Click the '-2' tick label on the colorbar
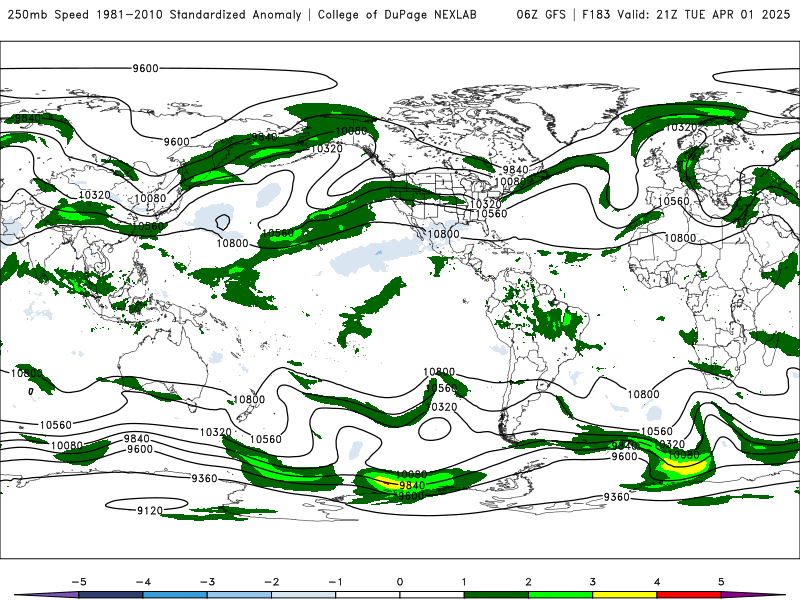Viewport: 800px width, 600px height. click(271, 582)
